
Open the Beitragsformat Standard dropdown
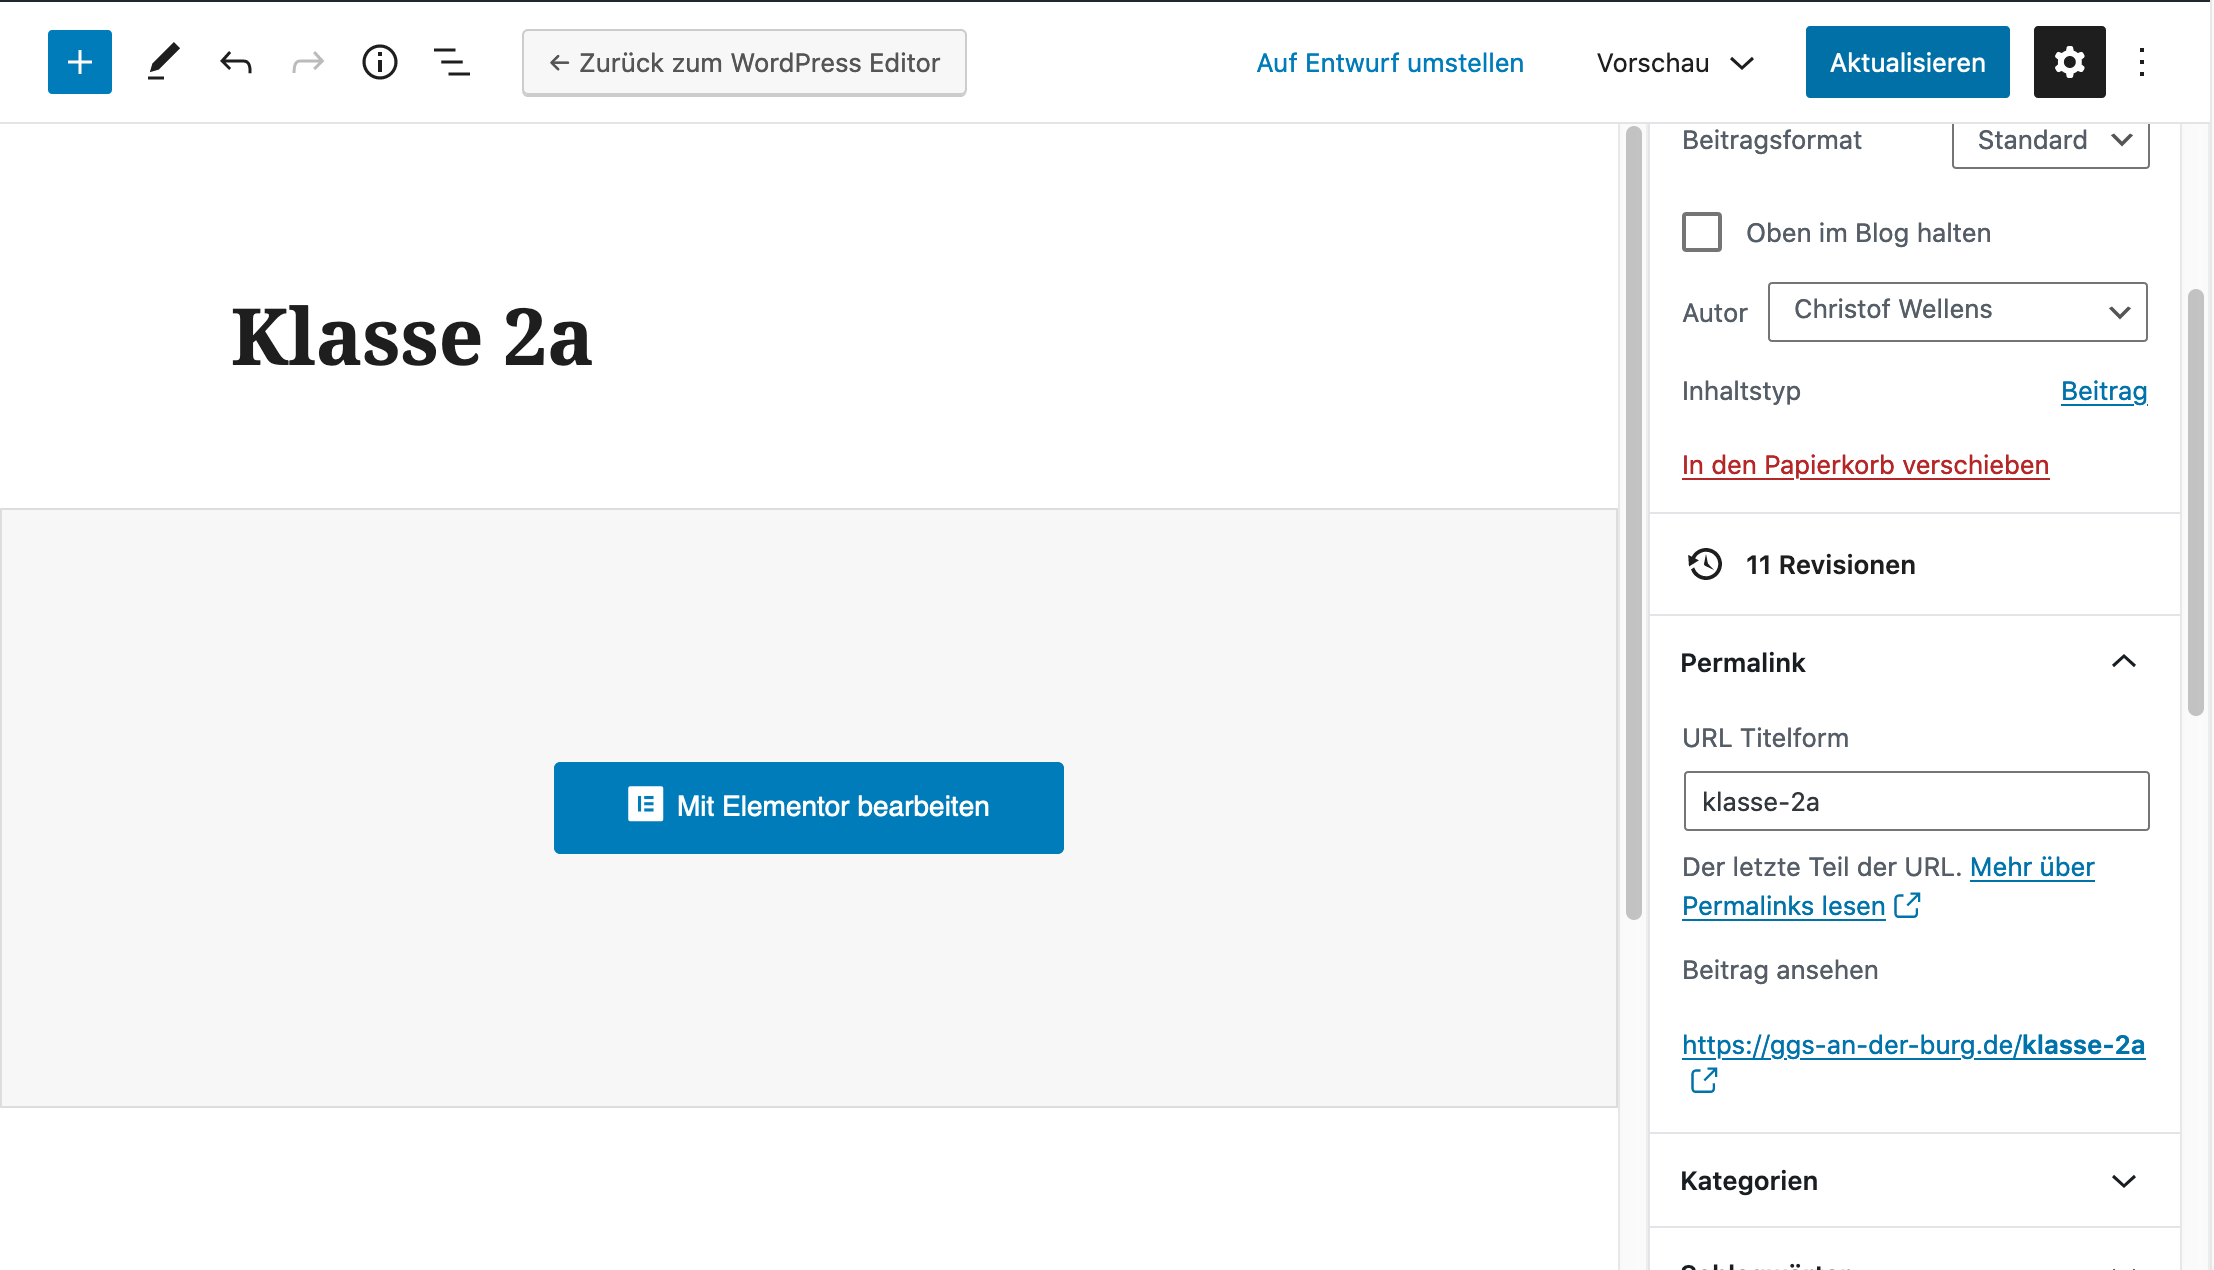2050,141
